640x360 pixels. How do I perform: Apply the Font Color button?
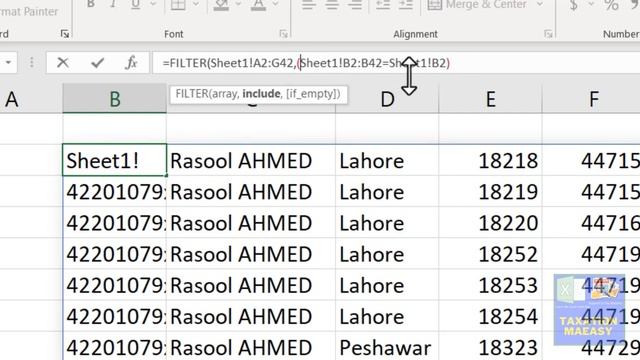pyautogui.click(x=258, y=4)
